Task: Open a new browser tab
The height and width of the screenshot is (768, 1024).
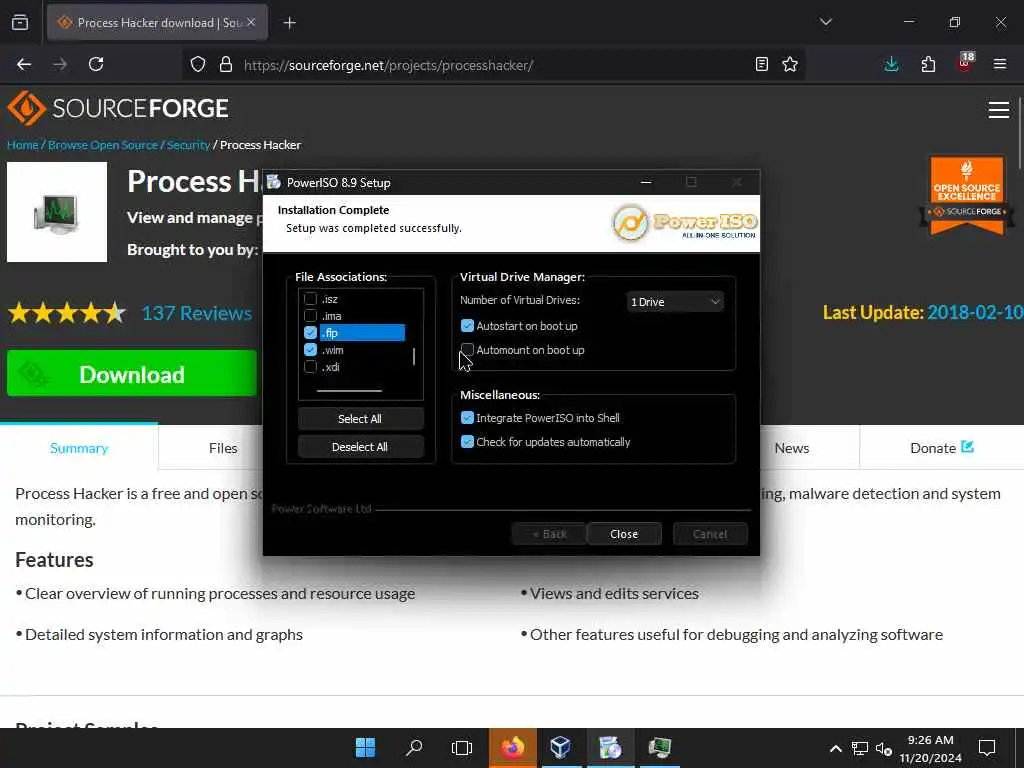Action: [x=290, y=23]
